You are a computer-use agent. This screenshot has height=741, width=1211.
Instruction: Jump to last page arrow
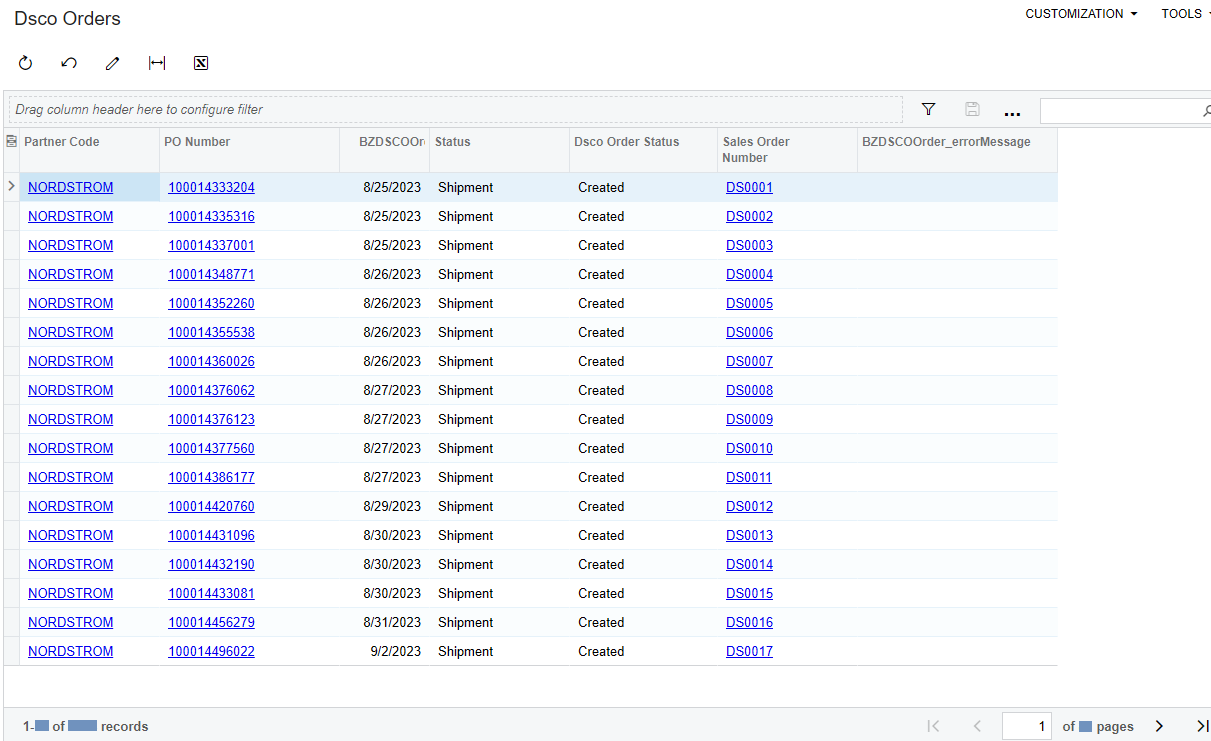click(x=1203, y=726)
